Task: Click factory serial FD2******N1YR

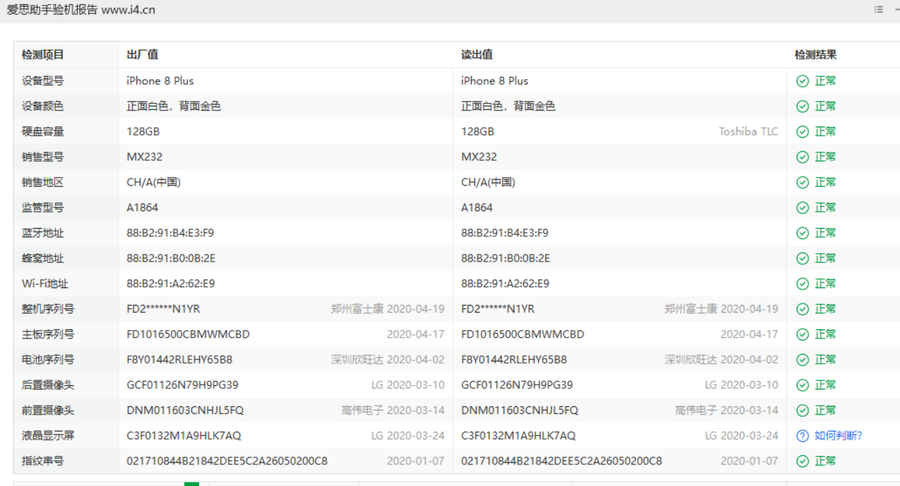Action: [x=164, y=309]
